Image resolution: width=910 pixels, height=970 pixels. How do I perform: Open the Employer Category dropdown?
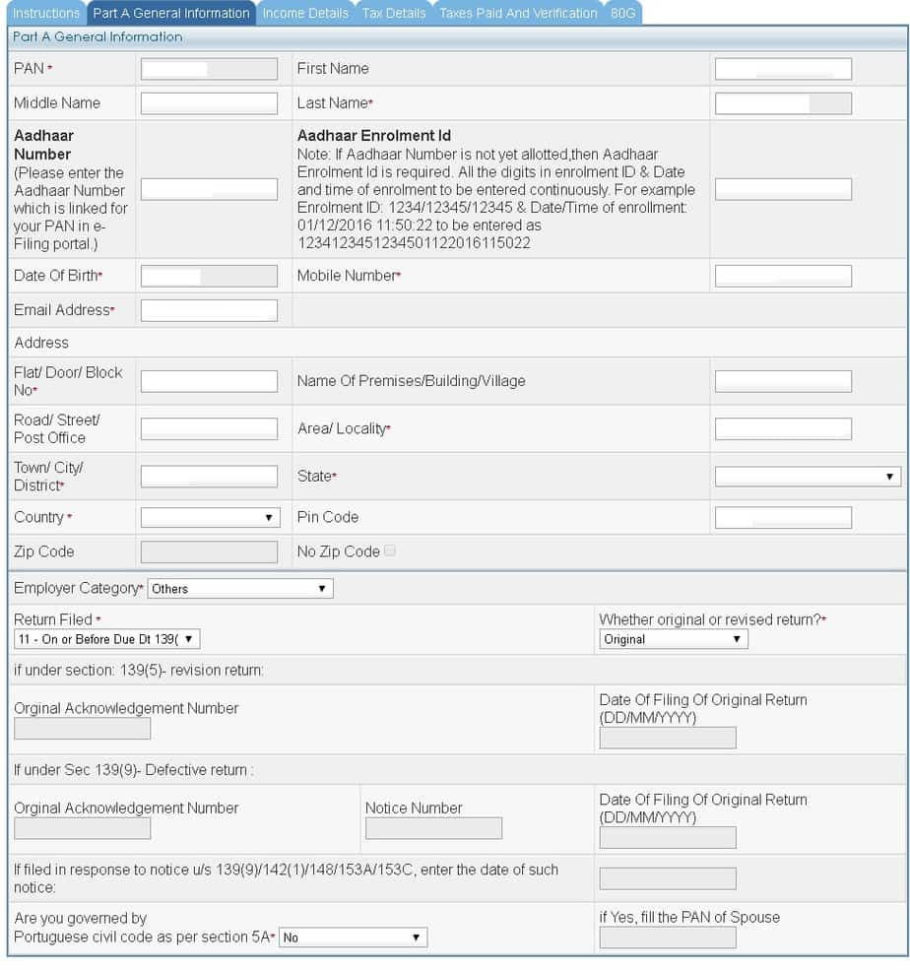[238, 588]
